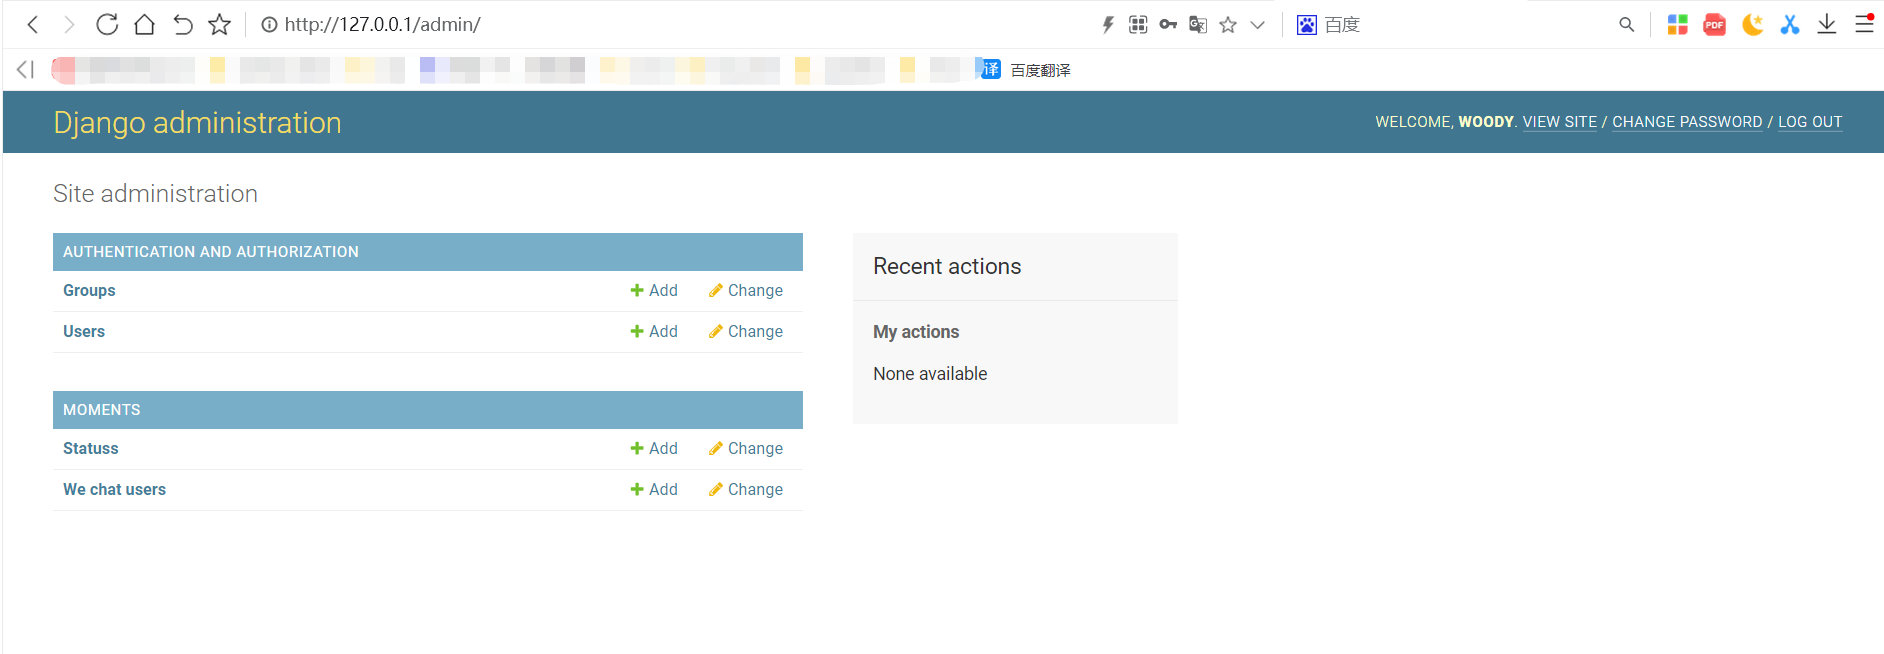Image resolution: width=1884 pixels, height=654 pixels.
Task: Click the Django administration title
Action: pyautogui.click(x=197, y=122)
